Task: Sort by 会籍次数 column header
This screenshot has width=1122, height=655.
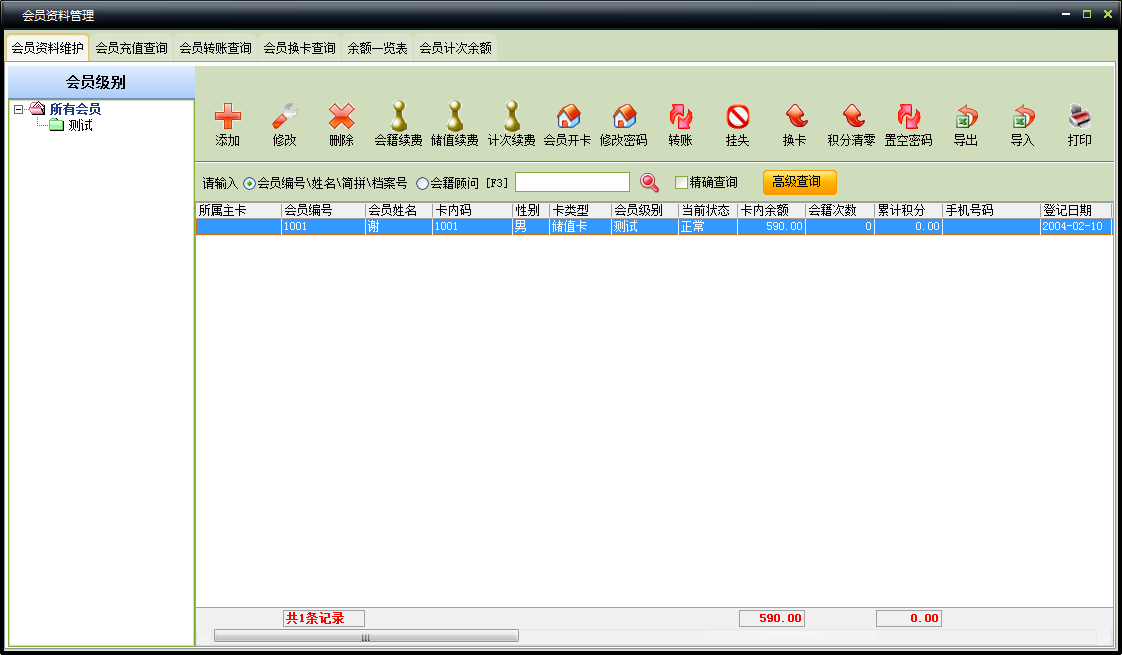Action: click(840, 210)
